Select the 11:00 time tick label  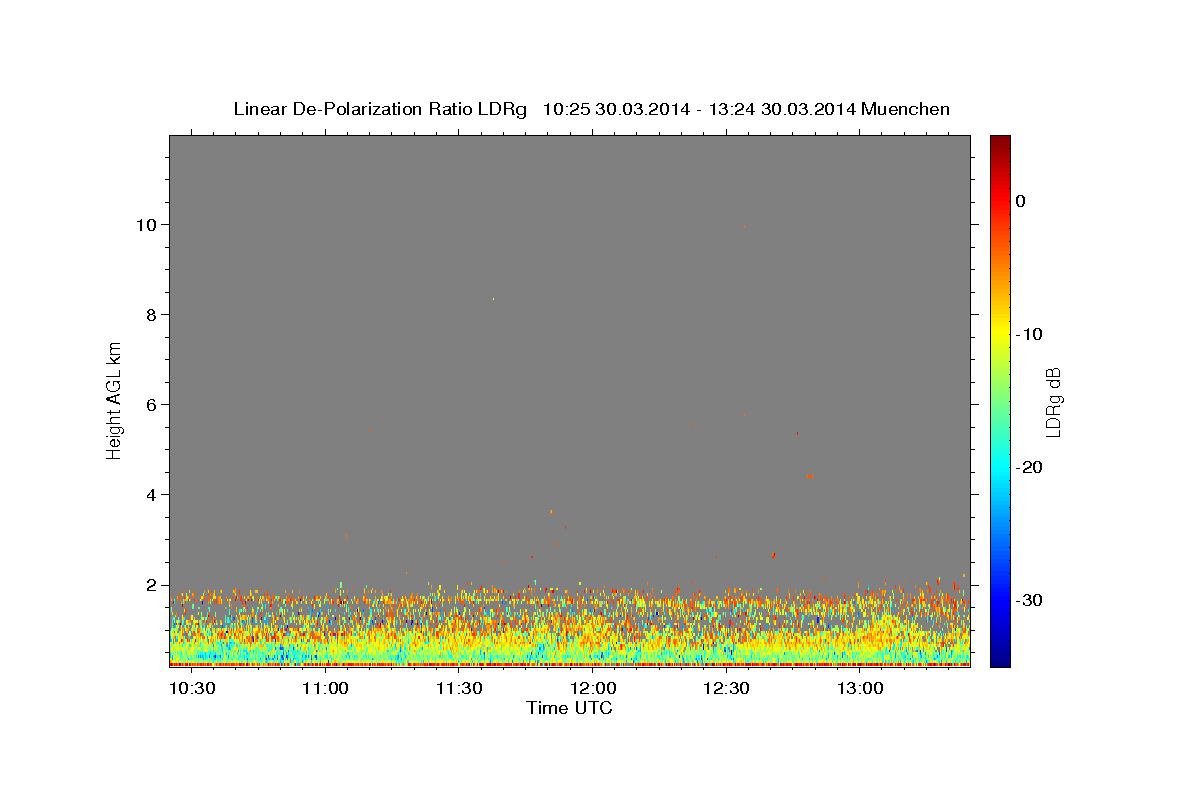[325, 689]
